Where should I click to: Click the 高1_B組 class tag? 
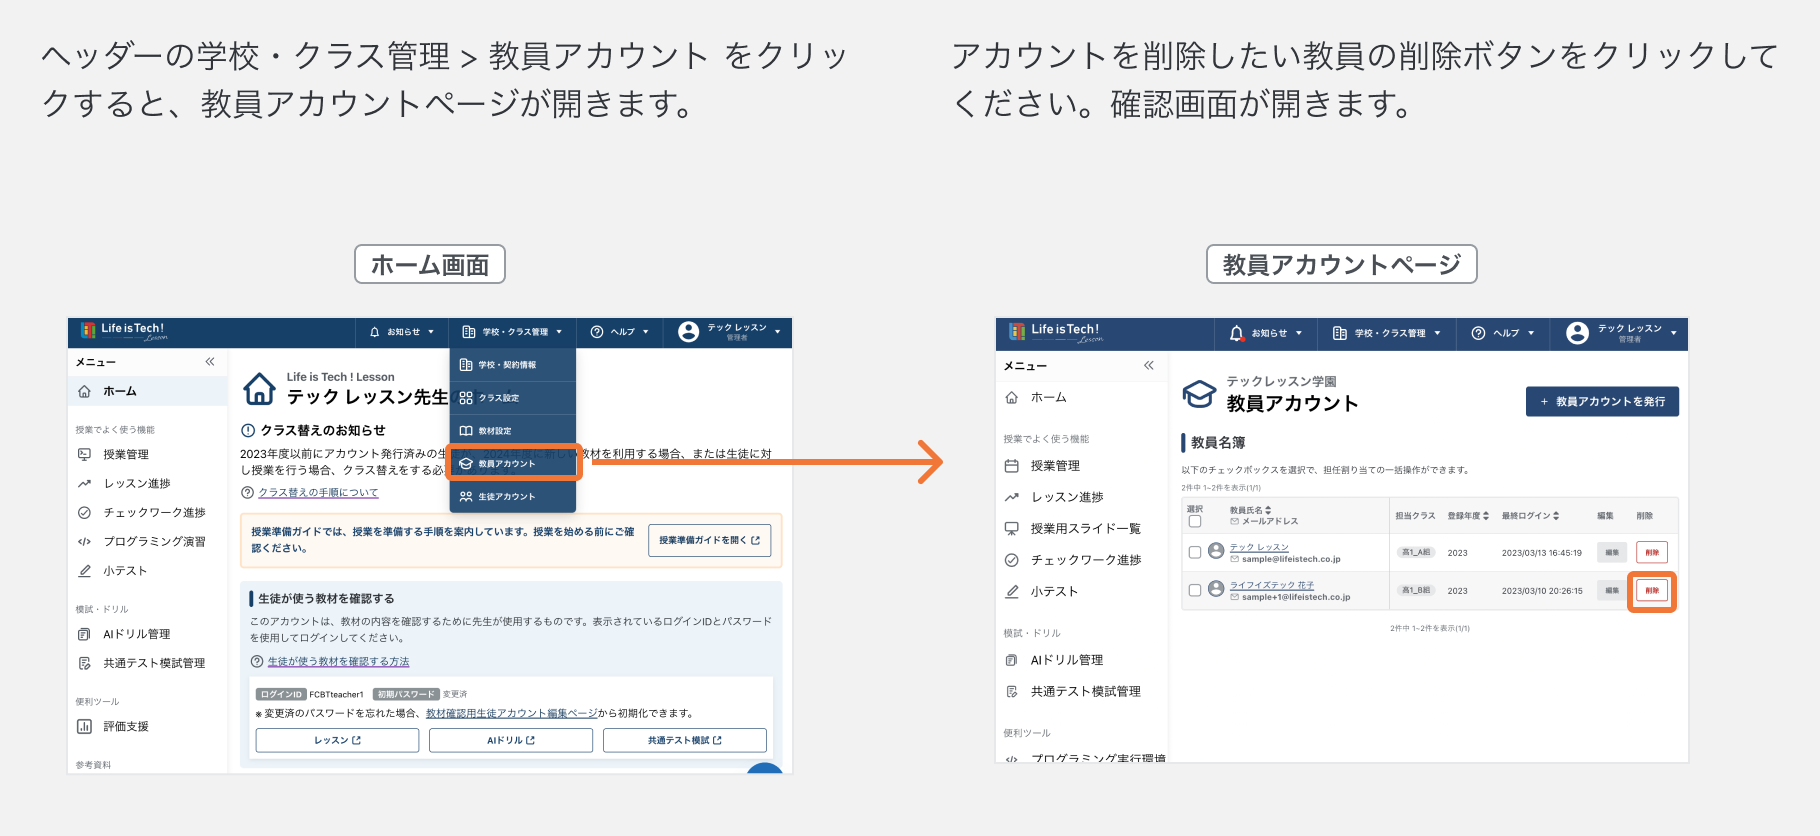[x=1416, y=590]
